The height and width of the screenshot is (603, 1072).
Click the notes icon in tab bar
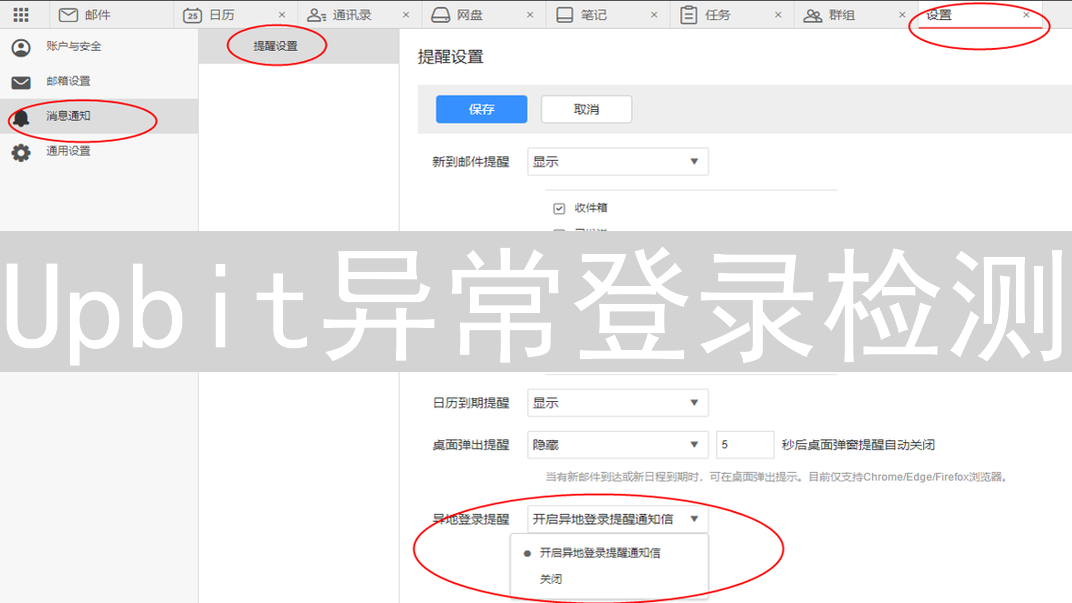(565, 15)
